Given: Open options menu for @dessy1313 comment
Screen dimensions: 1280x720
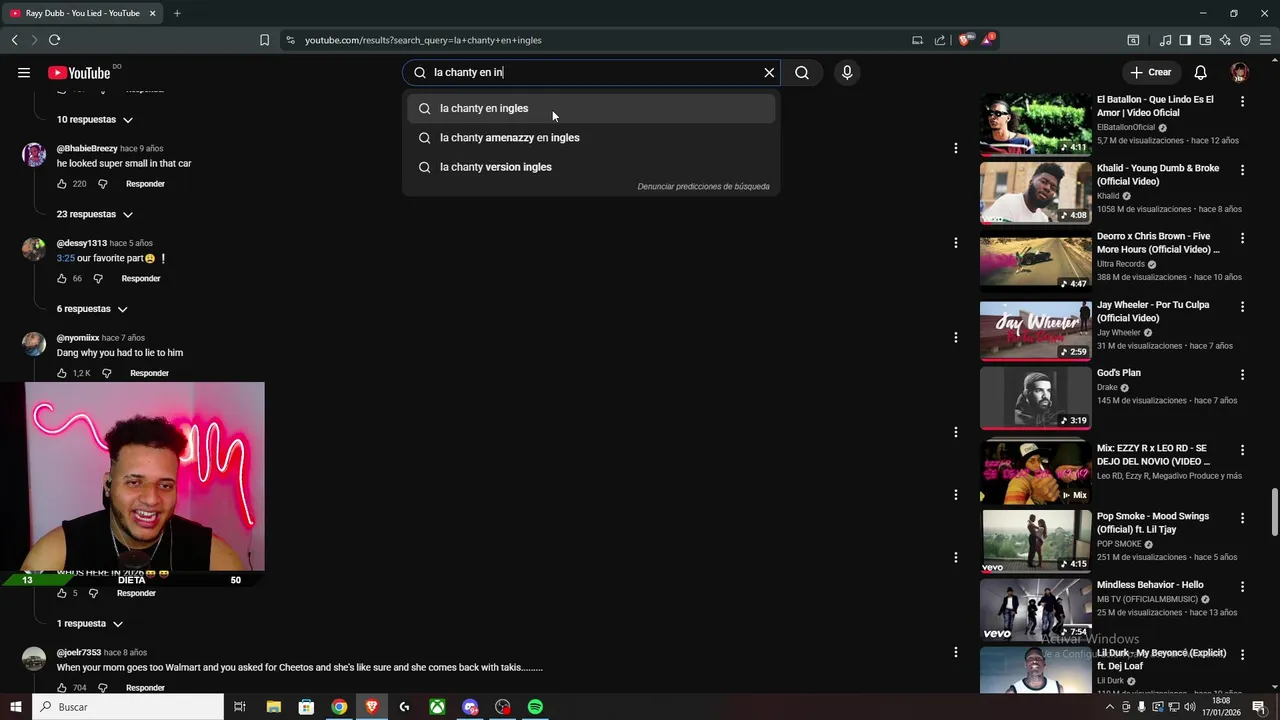Looking at the screenshot, I should tap(956, 243).
